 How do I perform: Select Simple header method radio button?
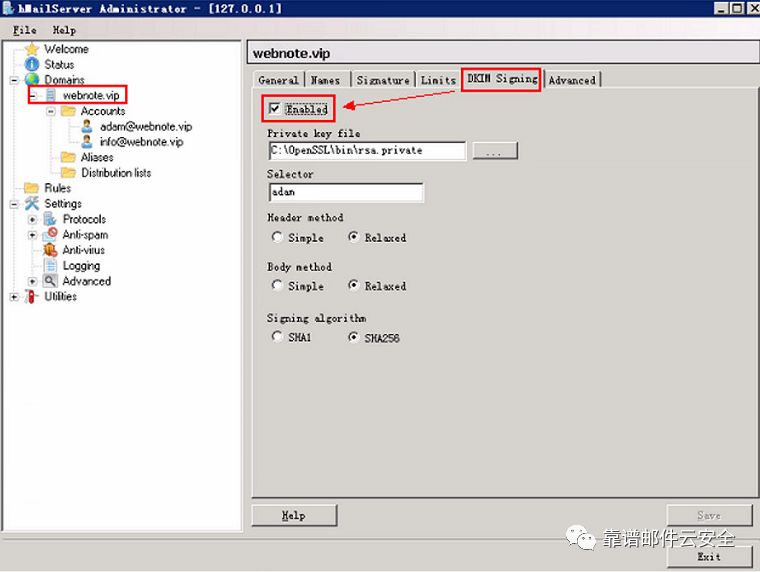(277, 238)
